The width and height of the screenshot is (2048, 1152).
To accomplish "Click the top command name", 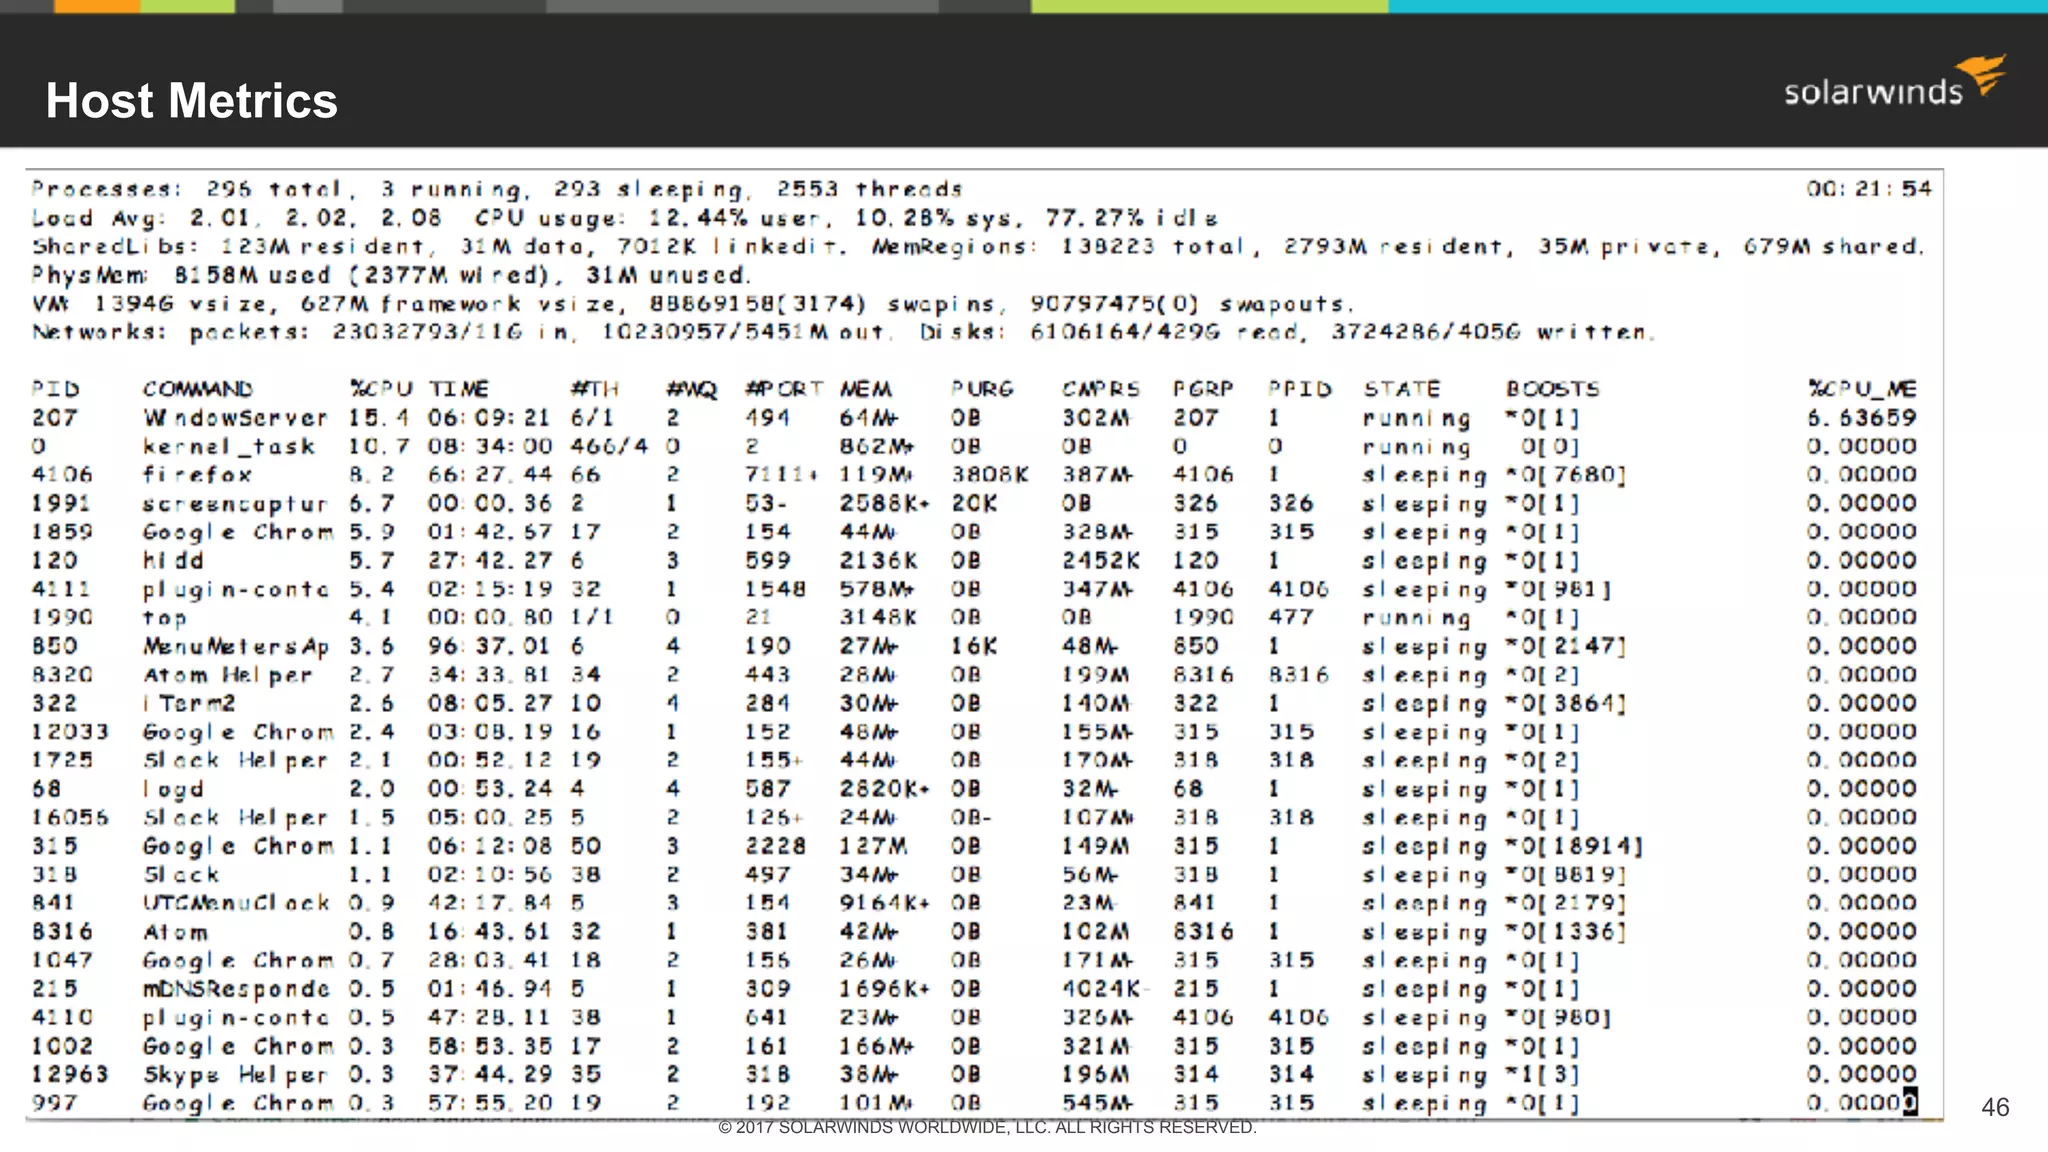I will (x=164, y=618).
